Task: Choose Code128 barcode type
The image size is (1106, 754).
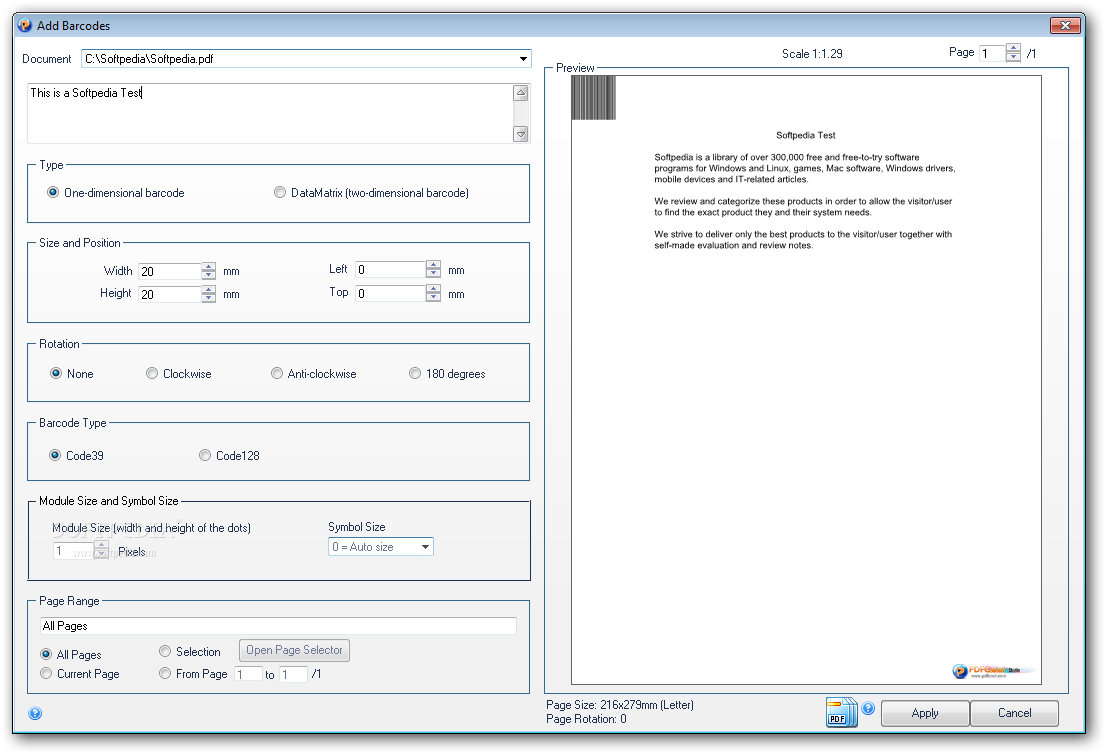Action: pyautogui.click(x=205, y=455)
